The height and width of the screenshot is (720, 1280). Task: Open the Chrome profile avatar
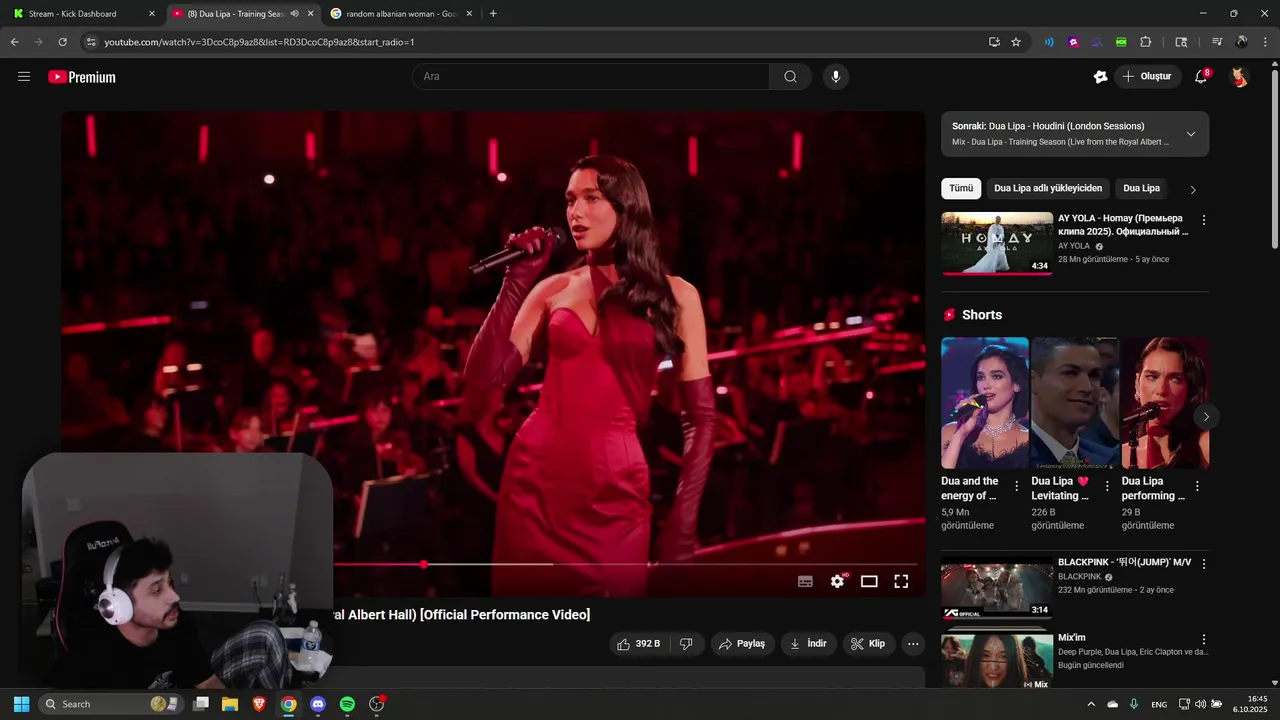coord(1242,42)
